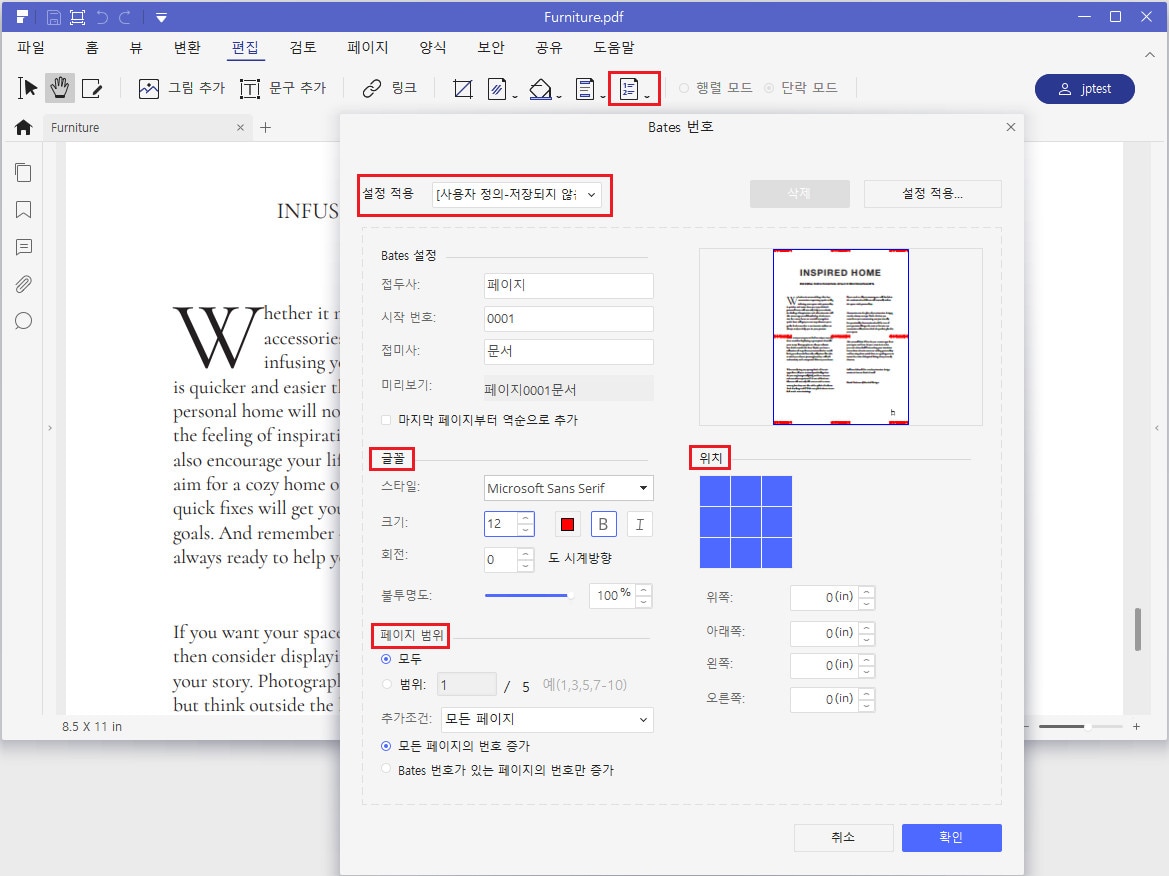The height and width of the screenshot is (876, 1169).
Task: Switch to the 페이지 tab
Action: [x=368, y=48]
